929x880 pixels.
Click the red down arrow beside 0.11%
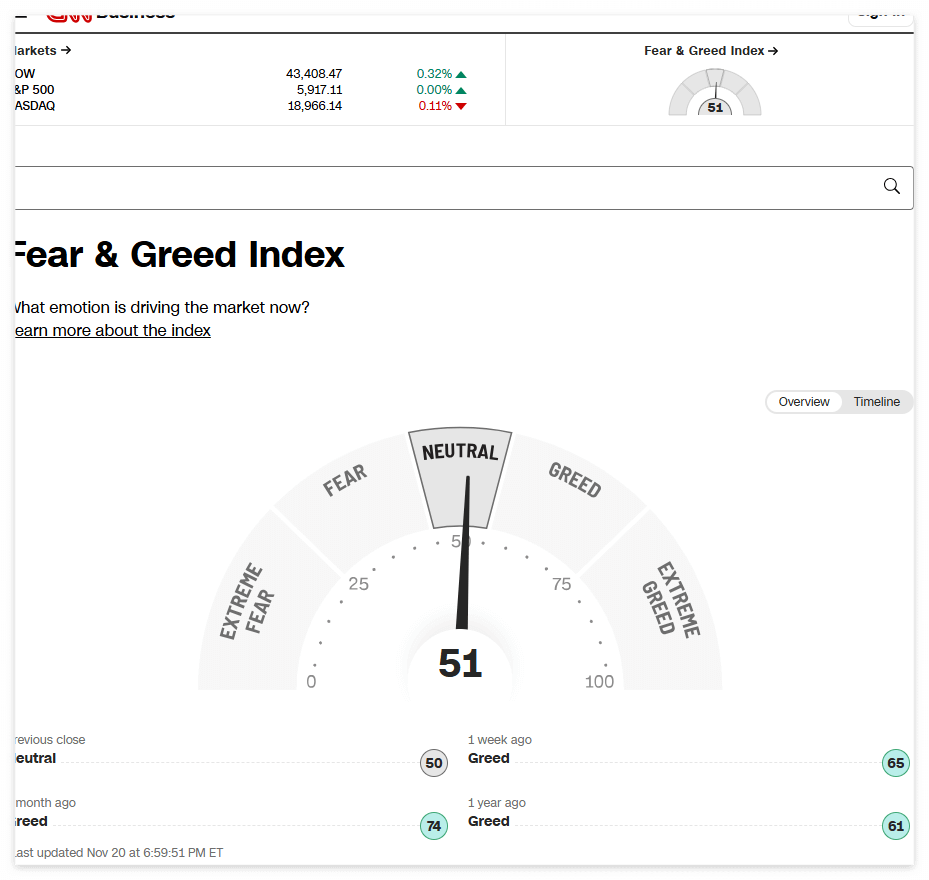click(462, 106)
